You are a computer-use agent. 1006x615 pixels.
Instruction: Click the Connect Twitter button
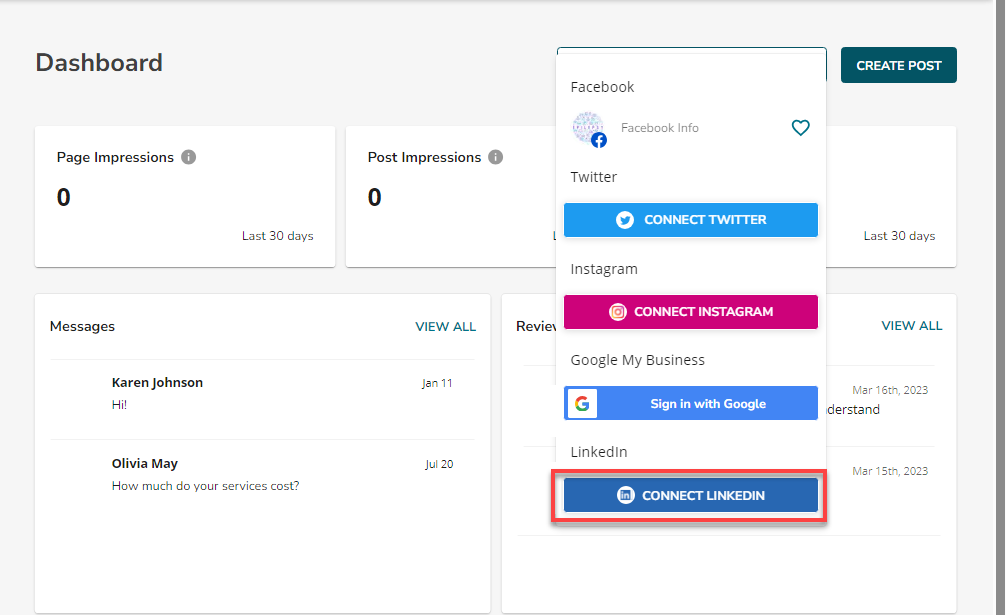point(690,220)
